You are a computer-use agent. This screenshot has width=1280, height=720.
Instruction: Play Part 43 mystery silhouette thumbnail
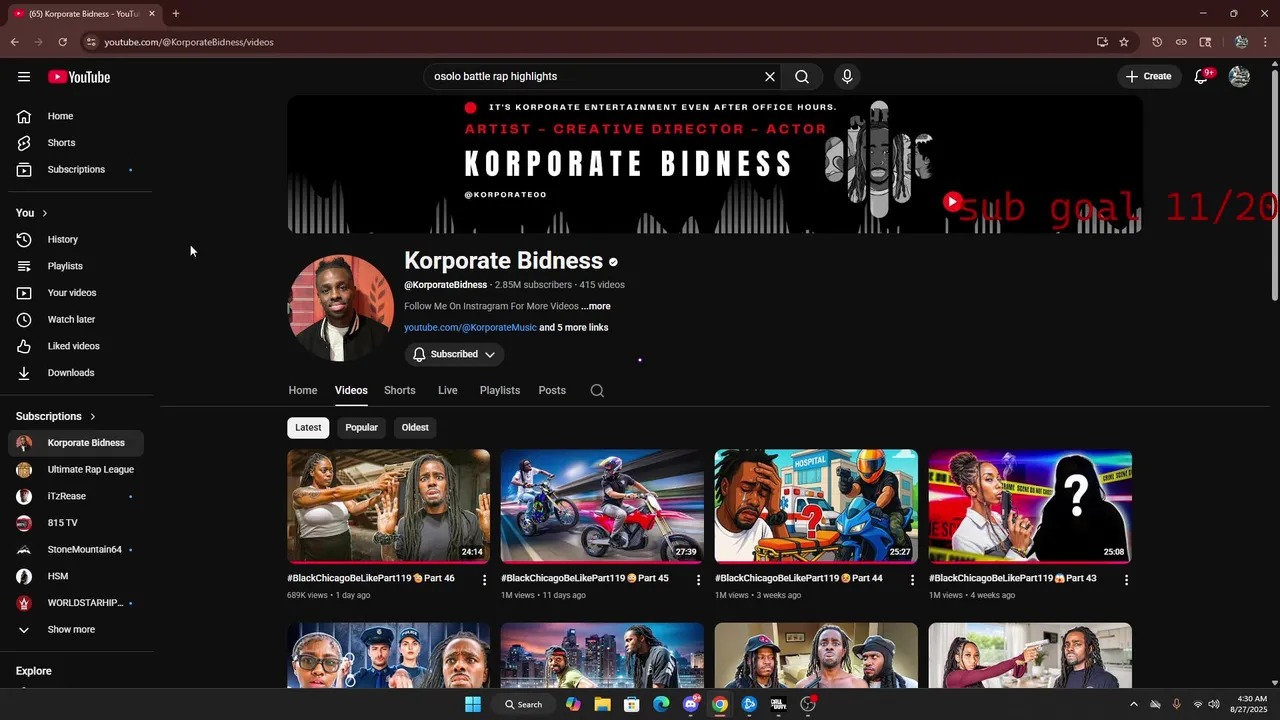(1030, 506)
